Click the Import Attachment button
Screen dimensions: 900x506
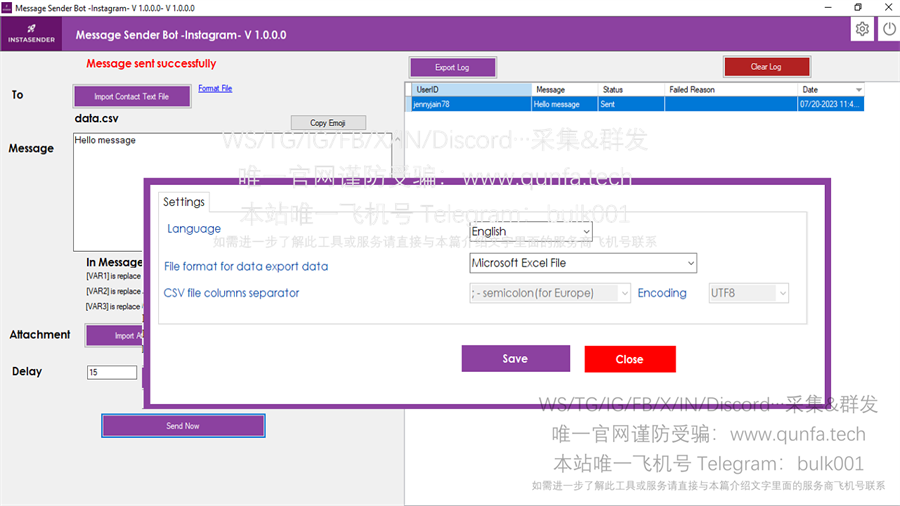point(115,336)
